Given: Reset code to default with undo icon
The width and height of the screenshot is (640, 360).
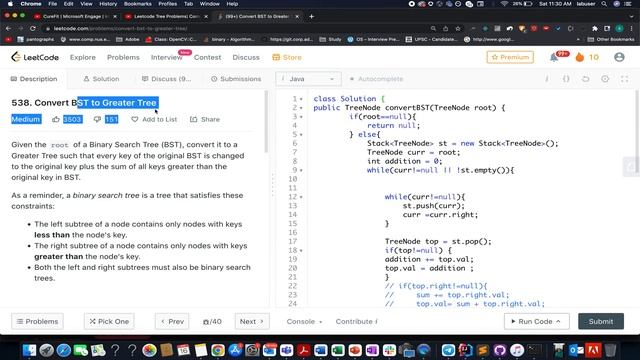Looking at the screenshot, I should point(586,79).
